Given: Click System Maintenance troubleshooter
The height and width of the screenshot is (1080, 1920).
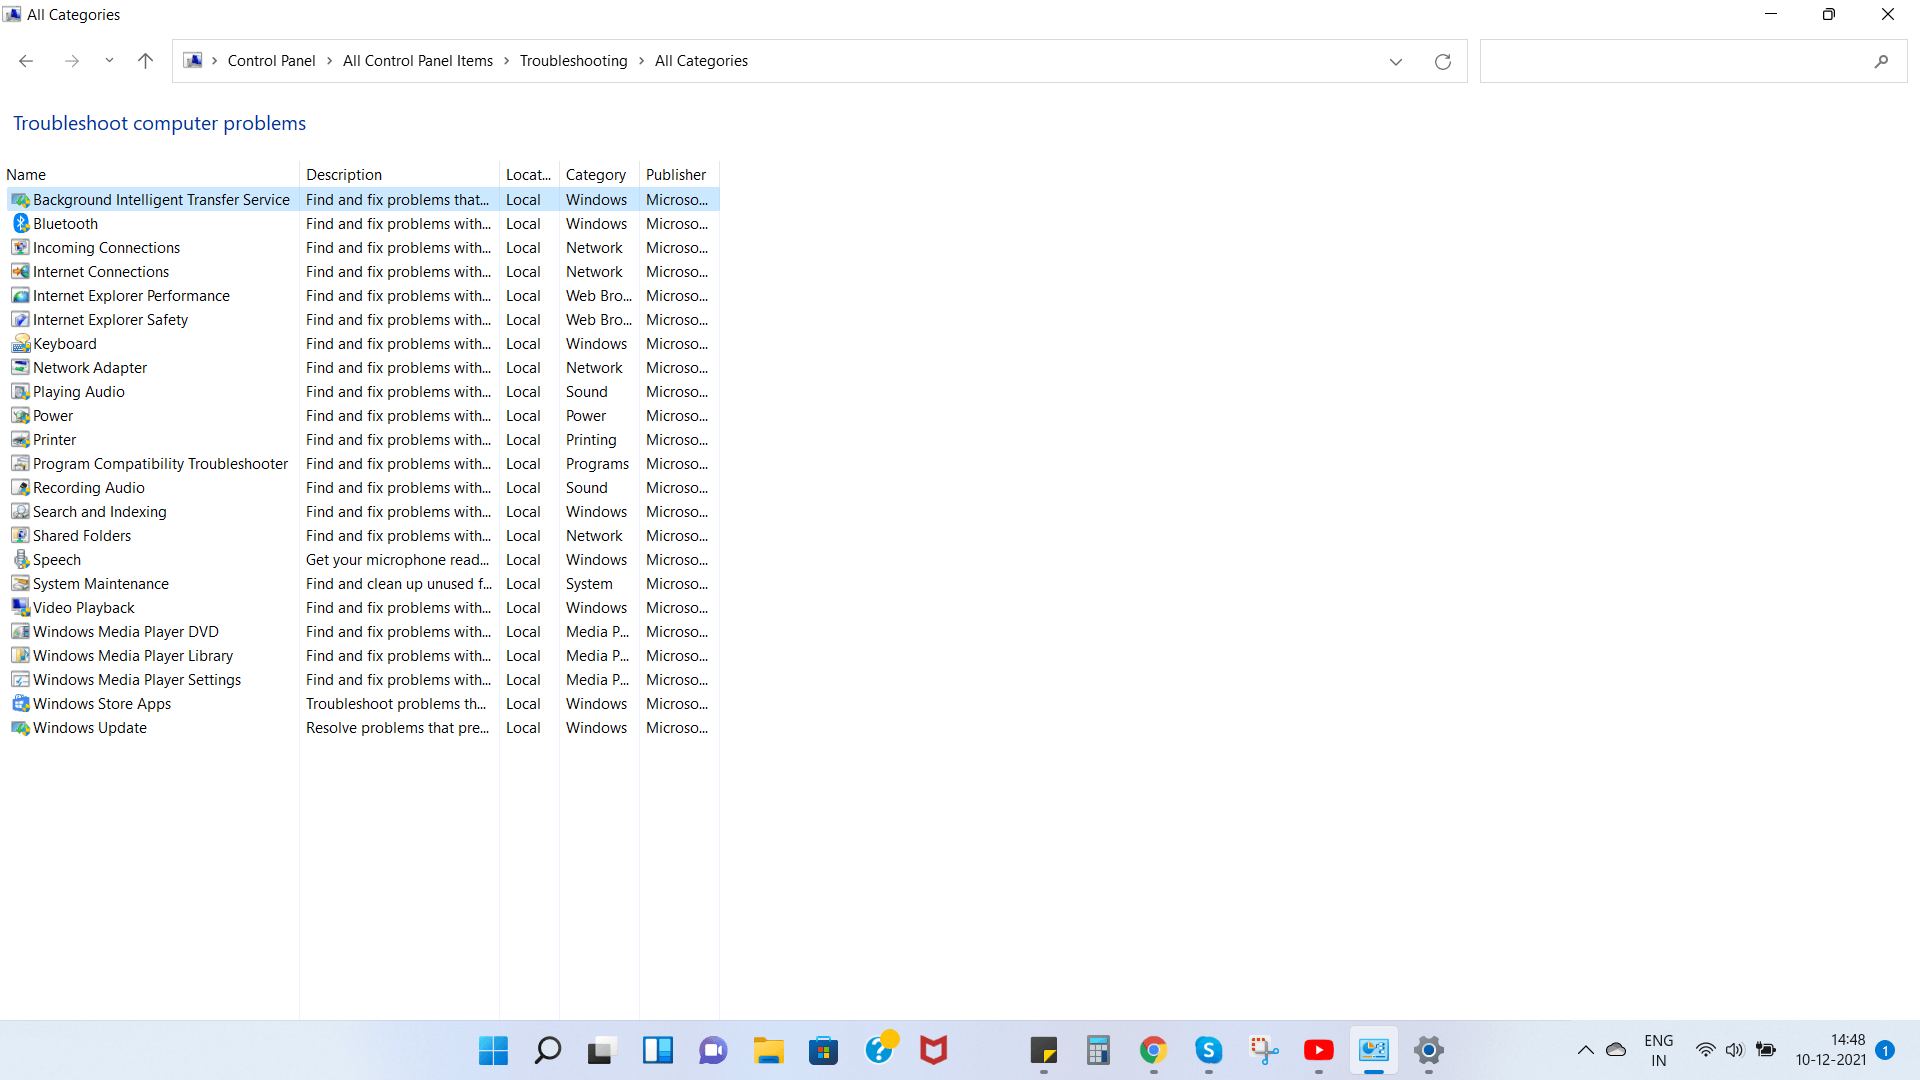Looking at the screenshot, I should 100,583.
